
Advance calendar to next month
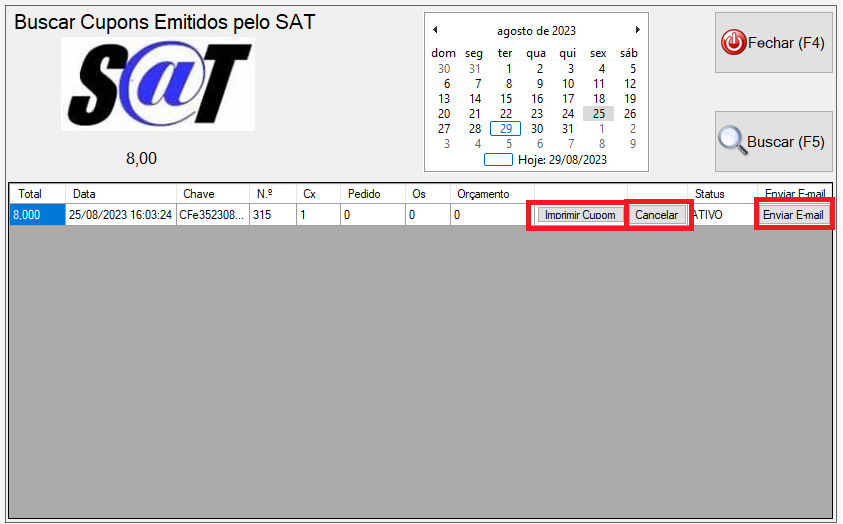637,30
